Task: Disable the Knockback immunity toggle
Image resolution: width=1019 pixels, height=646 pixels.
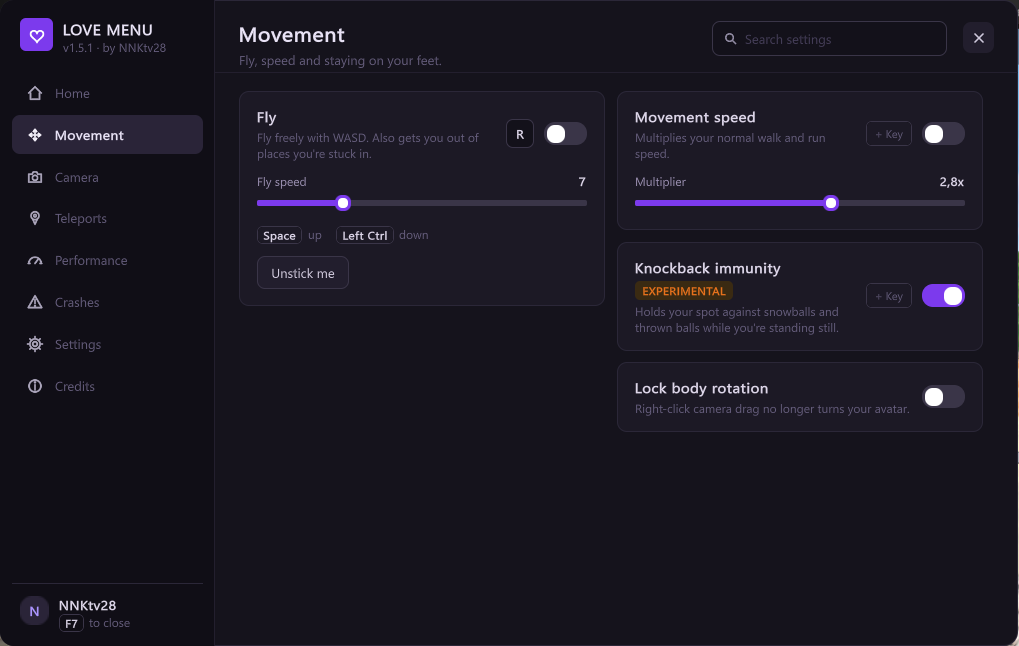Action: point(943,296)
